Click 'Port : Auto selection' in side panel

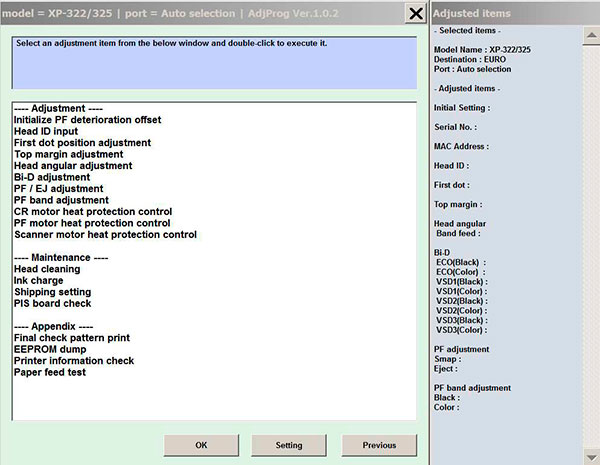point(473,69)
